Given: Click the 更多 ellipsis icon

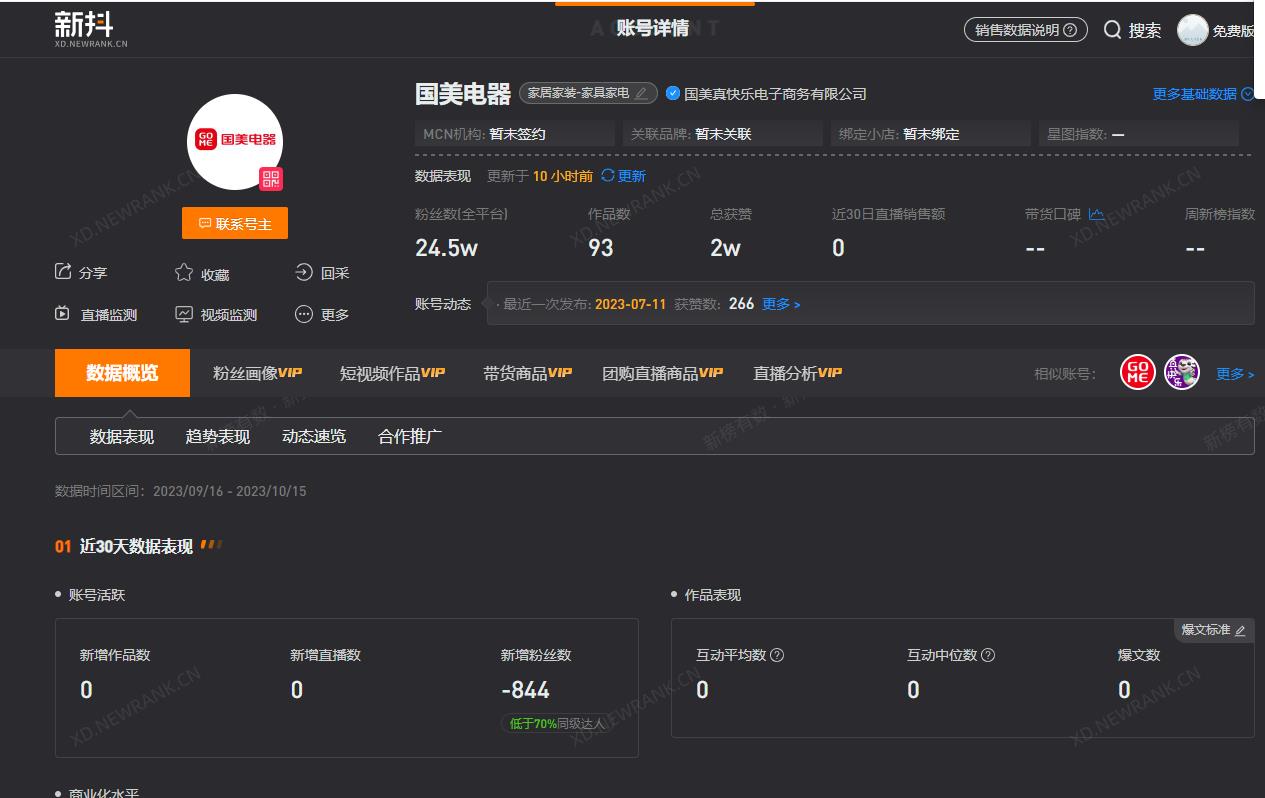Looking at the screenshot, I should click(x=304, y=314).
